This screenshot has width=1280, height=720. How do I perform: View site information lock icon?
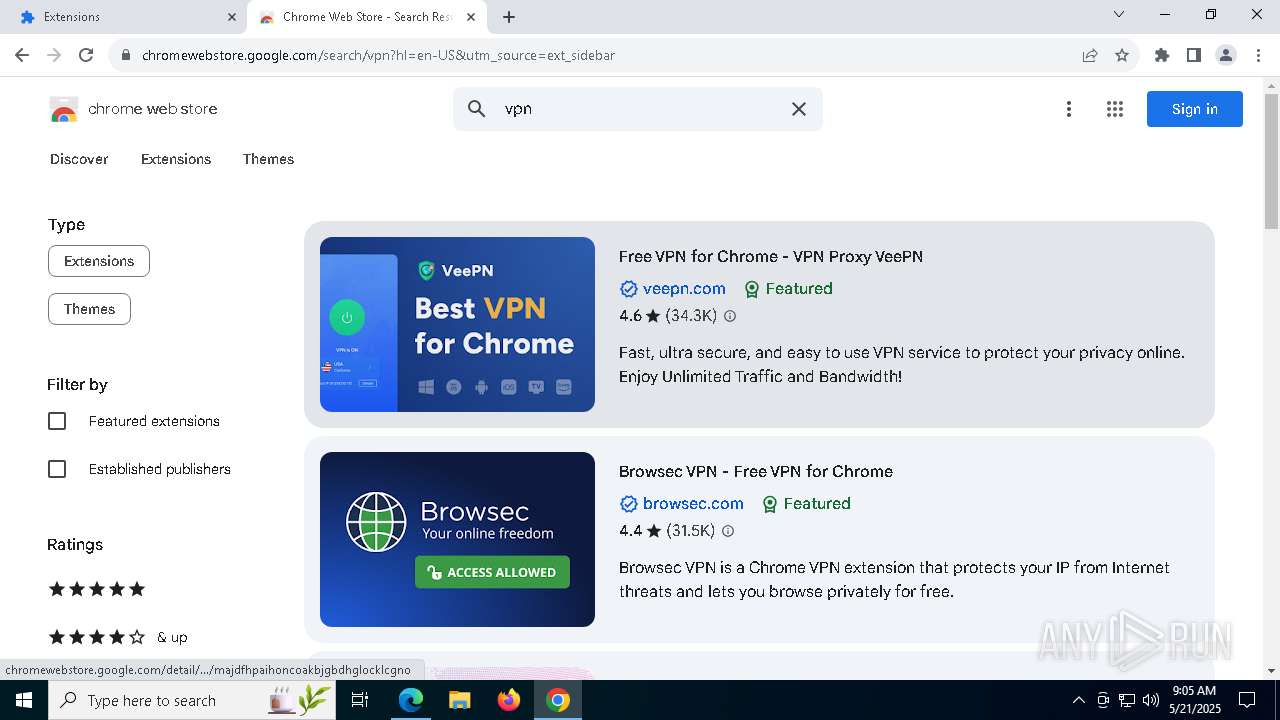[126, 55]
